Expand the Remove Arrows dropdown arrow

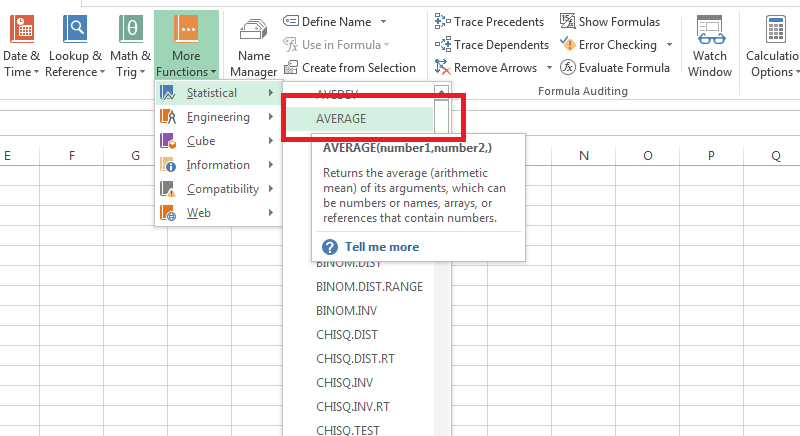[549, 68]
